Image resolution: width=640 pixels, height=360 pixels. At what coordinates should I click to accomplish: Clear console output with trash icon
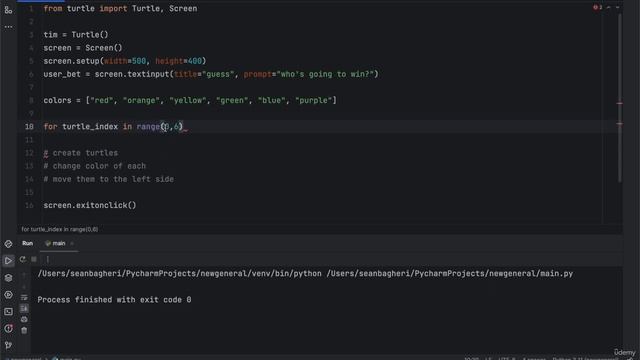tap(24, 330)
